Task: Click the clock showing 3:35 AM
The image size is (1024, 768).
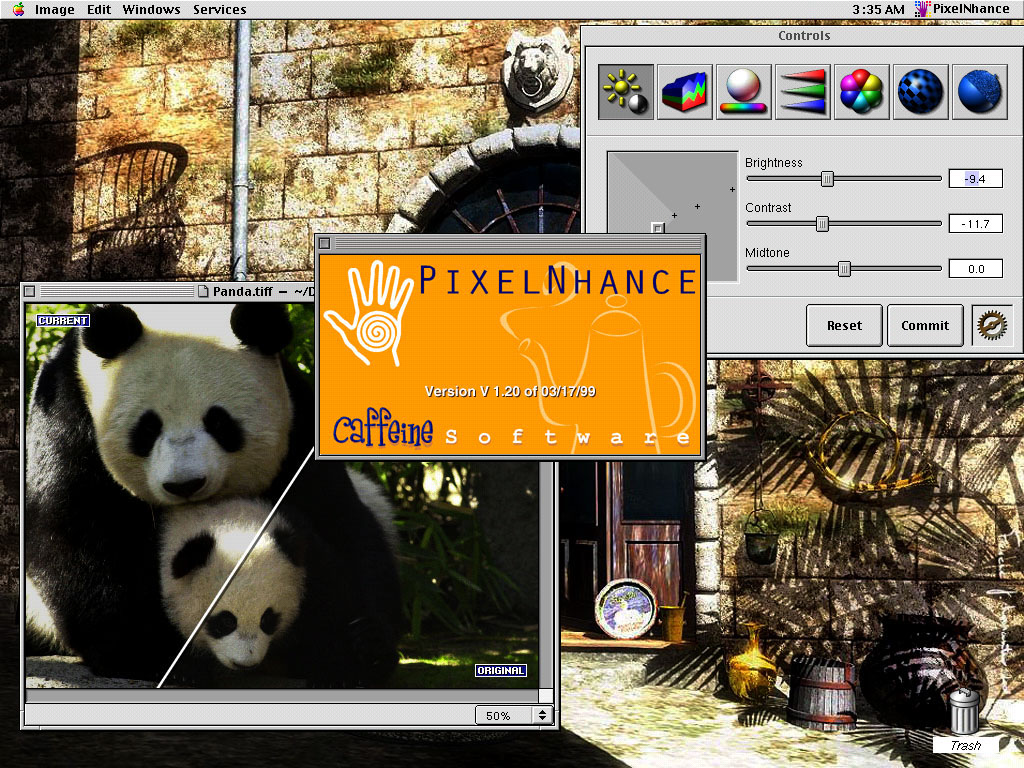Action: pos(878,9)
